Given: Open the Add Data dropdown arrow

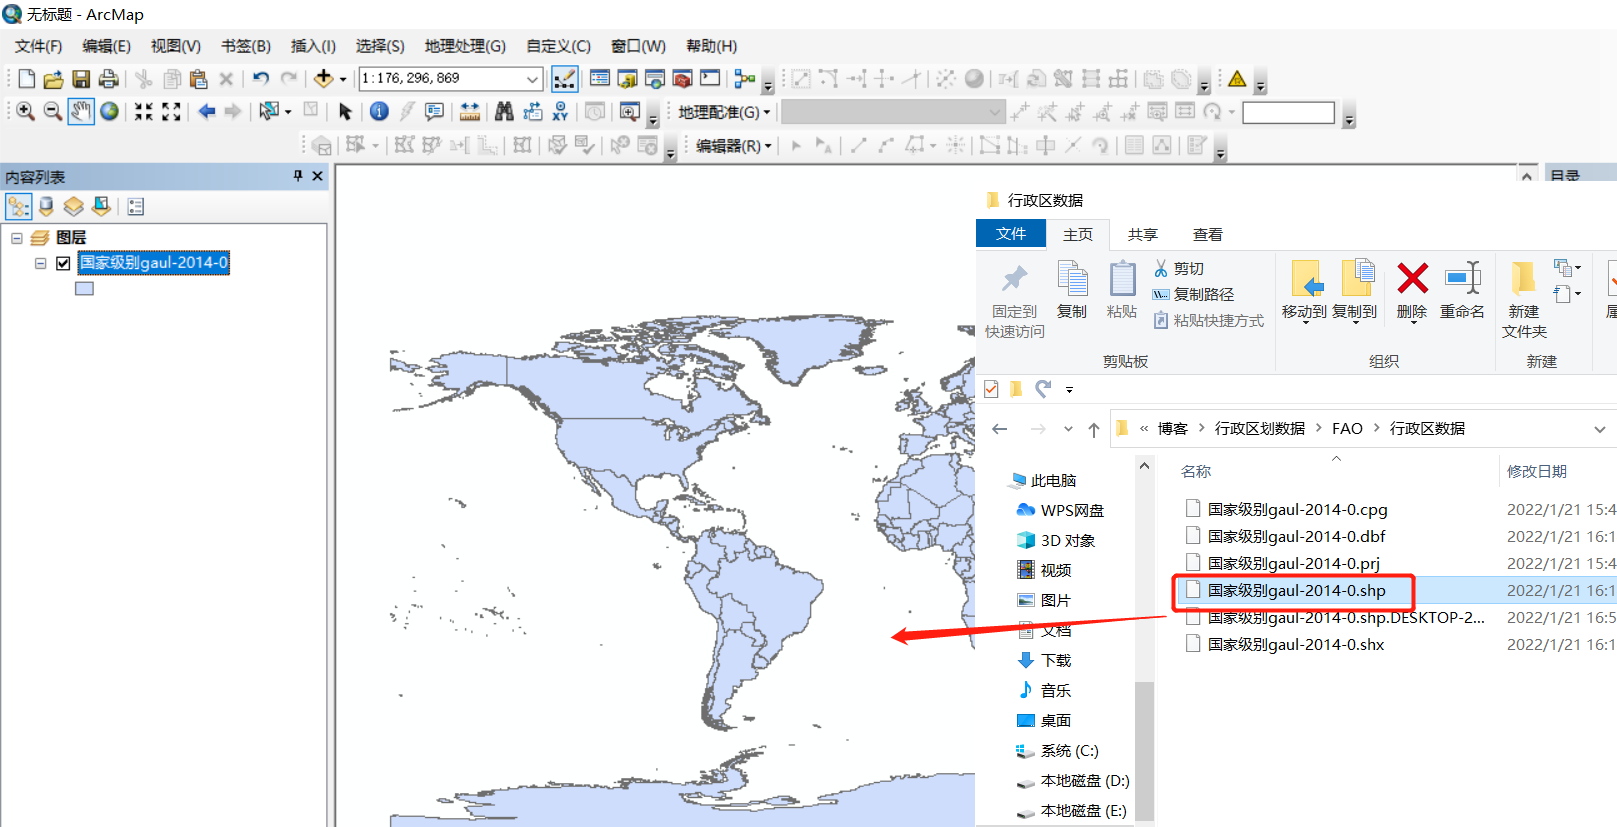Looking at the screenshot, I should pyautogui.click(x=343, y=79).
